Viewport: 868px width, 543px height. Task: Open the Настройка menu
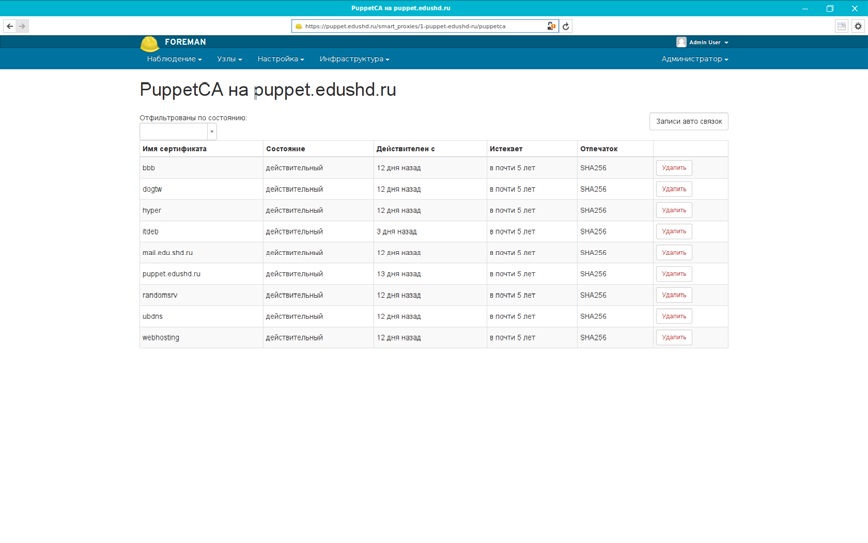[280, 59]
